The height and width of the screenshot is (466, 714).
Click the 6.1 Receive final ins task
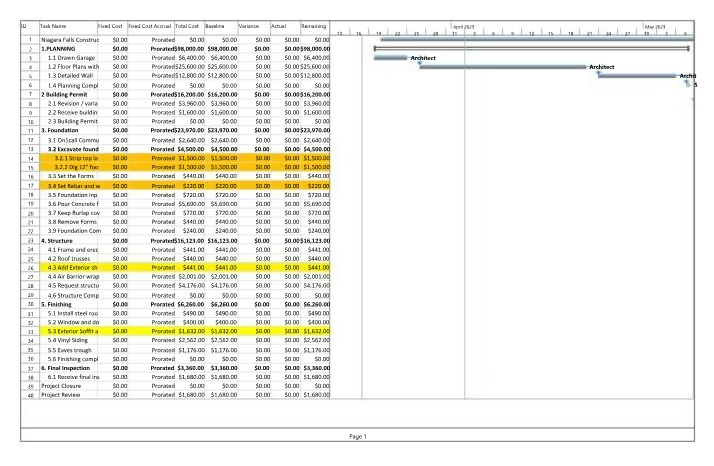[x=73, y=377]
